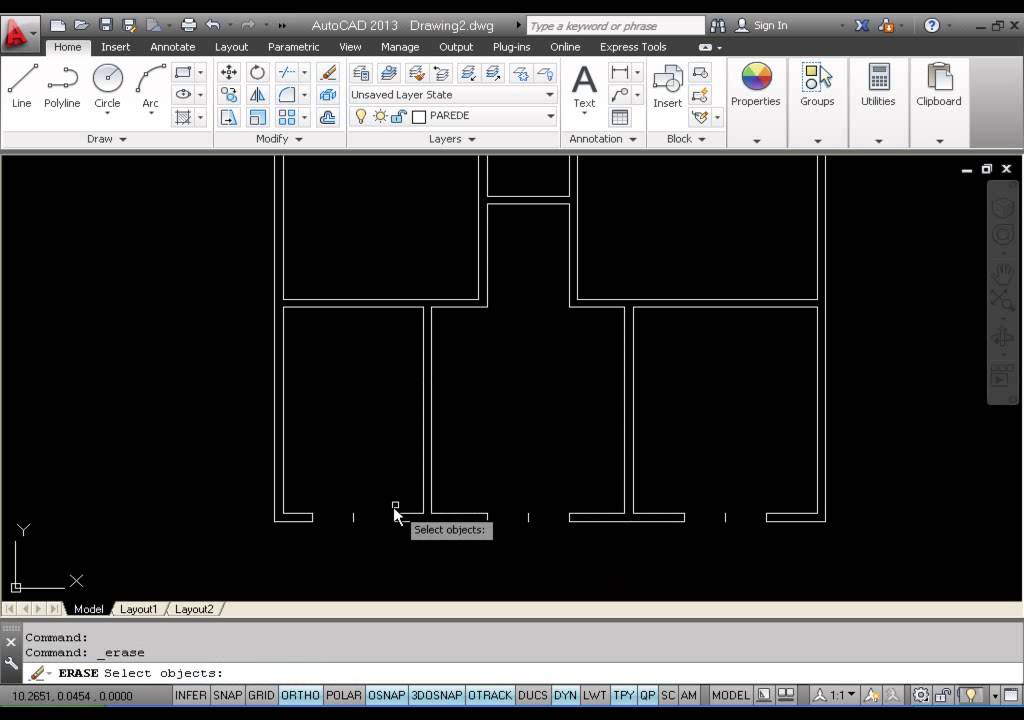Click the Fillet tool icon
Image resolution: width=1024 pixels, height=720 pixels.
coord(287,95)
